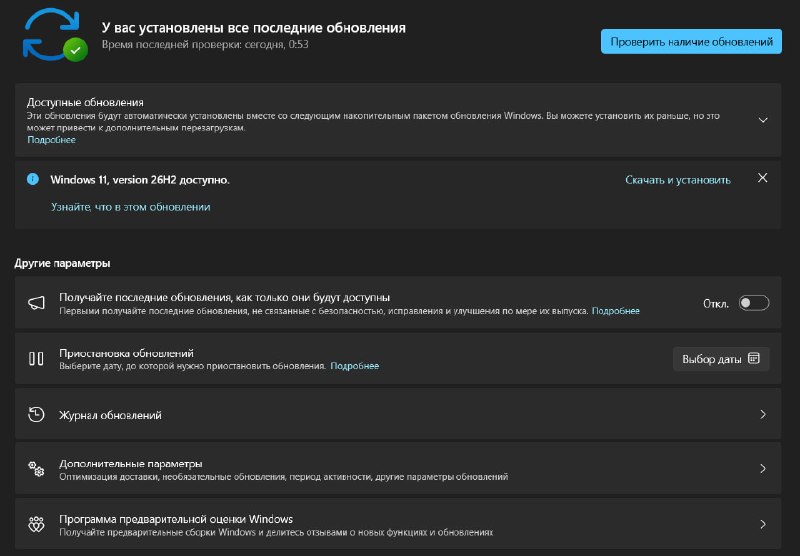Image resolution: width=800 pixels, height=556 pixels.
Task: Open the Выбор даты pause dropdown
Action: 721,359
